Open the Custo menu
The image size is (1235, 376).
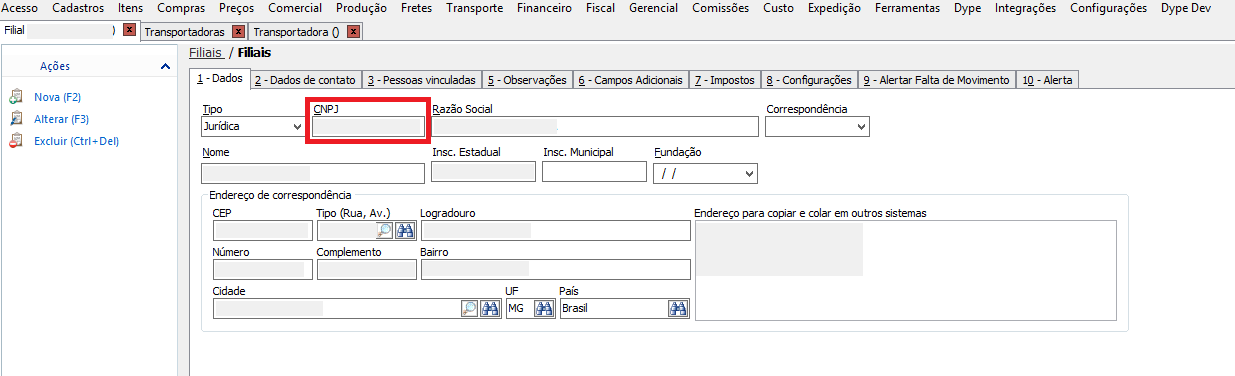tap(778, 8)
